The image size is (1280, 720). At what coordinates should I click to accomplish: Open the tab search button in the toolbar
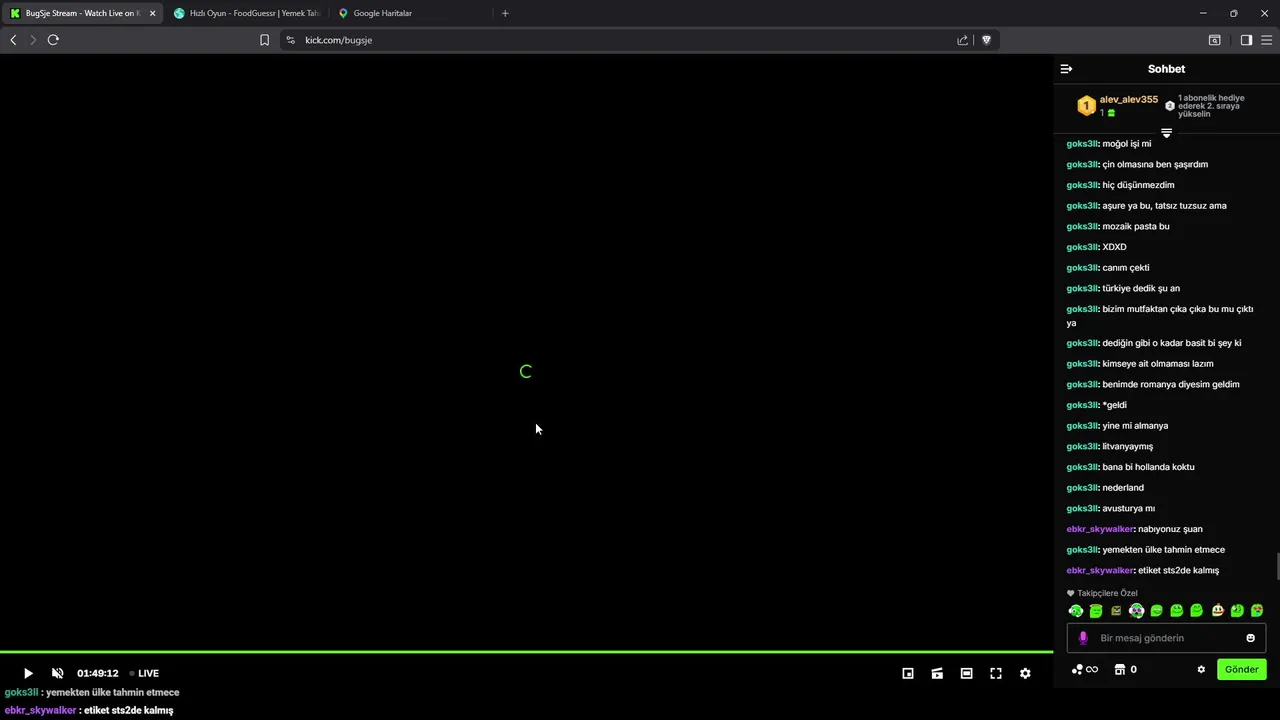pyautogui.click(x=1214, y=40)
